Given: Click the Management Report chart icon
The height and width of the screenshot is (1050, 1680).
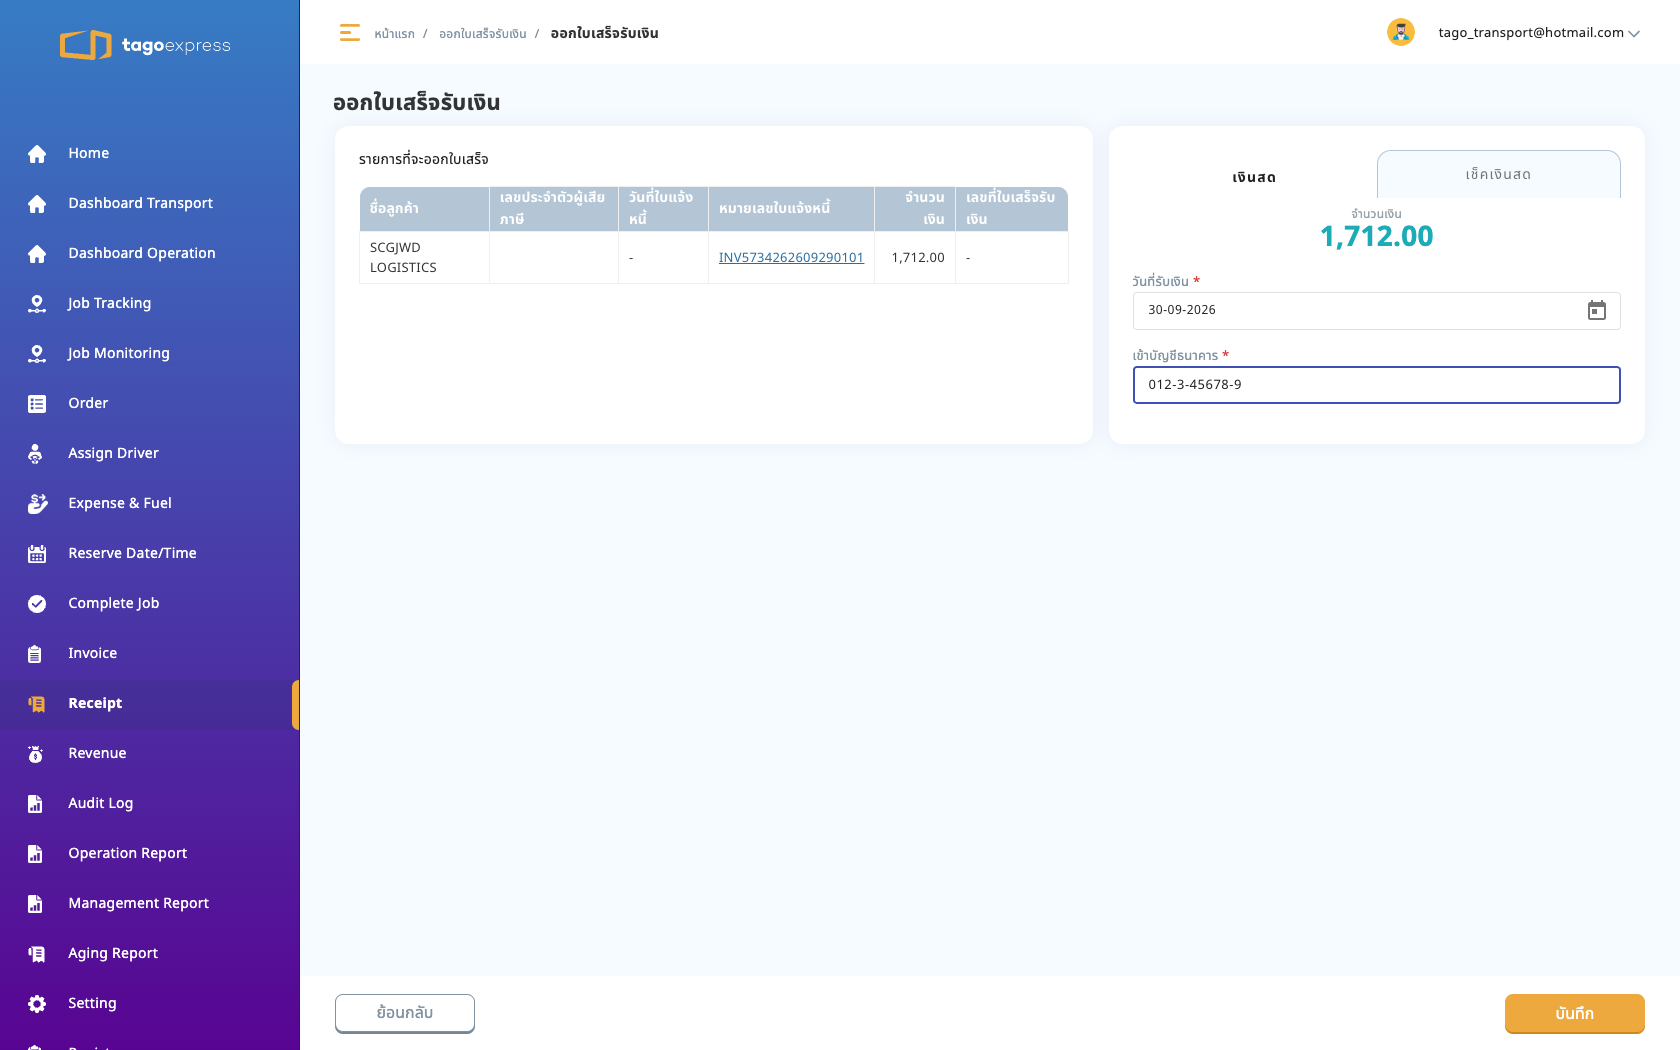Looking at the screenshot, I should (35, 904).
